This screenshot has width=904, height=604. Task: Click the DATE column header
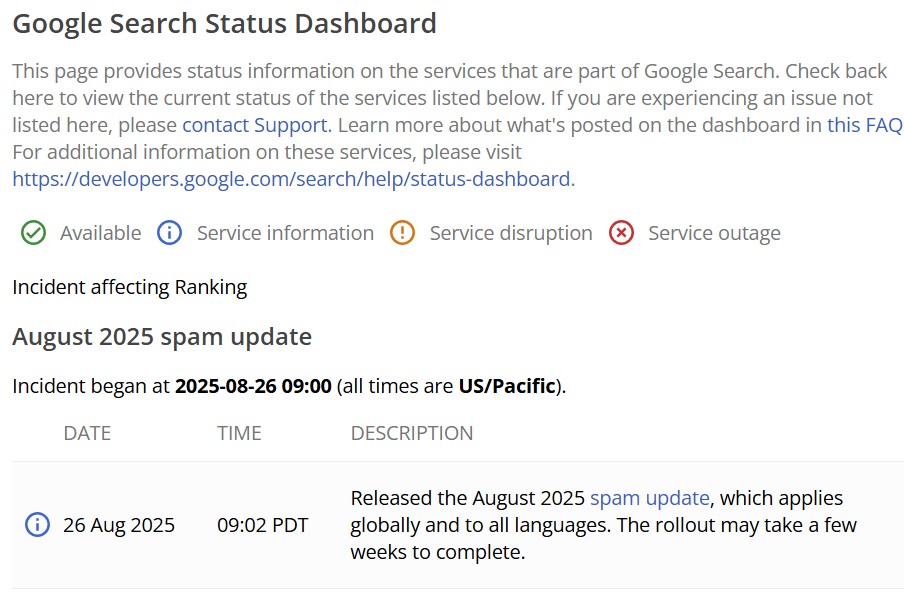[x=87, y=433]
